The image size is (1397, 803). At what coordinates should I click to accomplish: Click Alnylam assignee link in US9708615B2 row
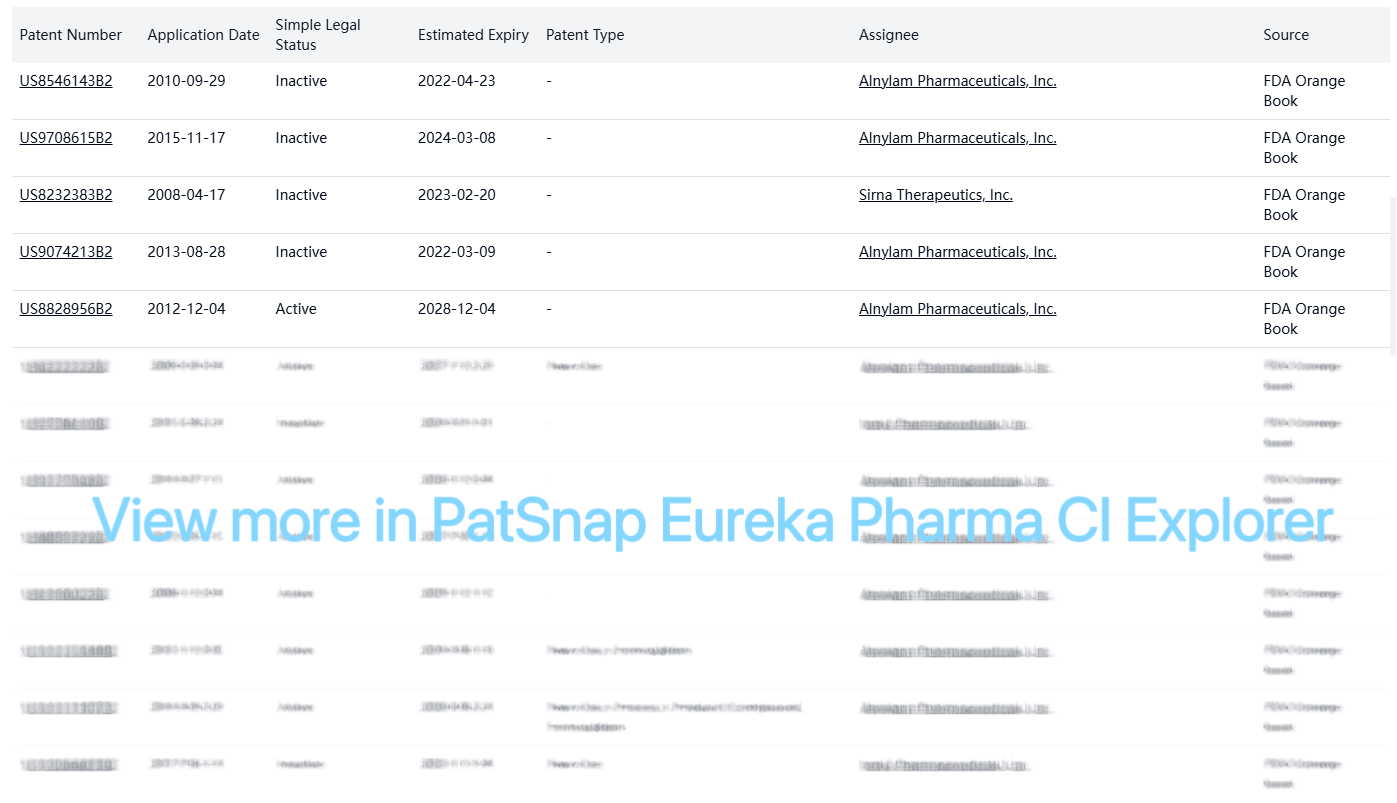[957, 138]
